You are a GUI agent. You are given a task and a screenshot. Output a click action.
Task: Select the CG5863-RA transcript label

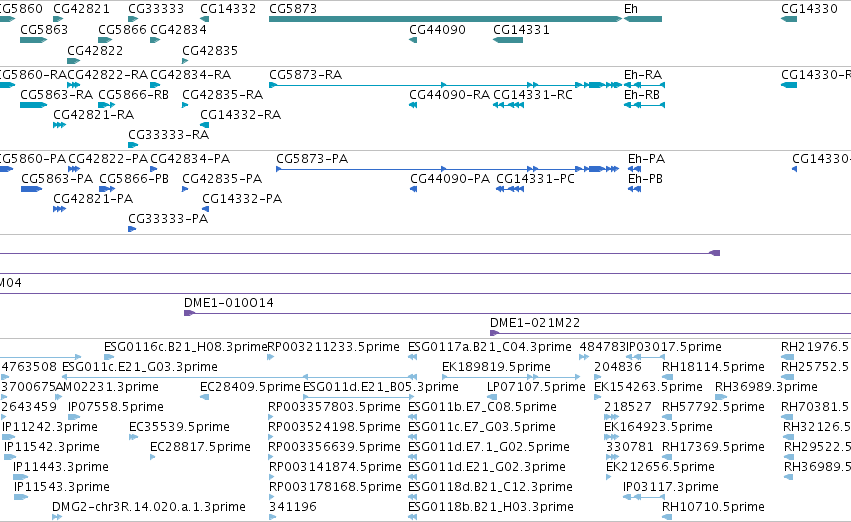56,94
